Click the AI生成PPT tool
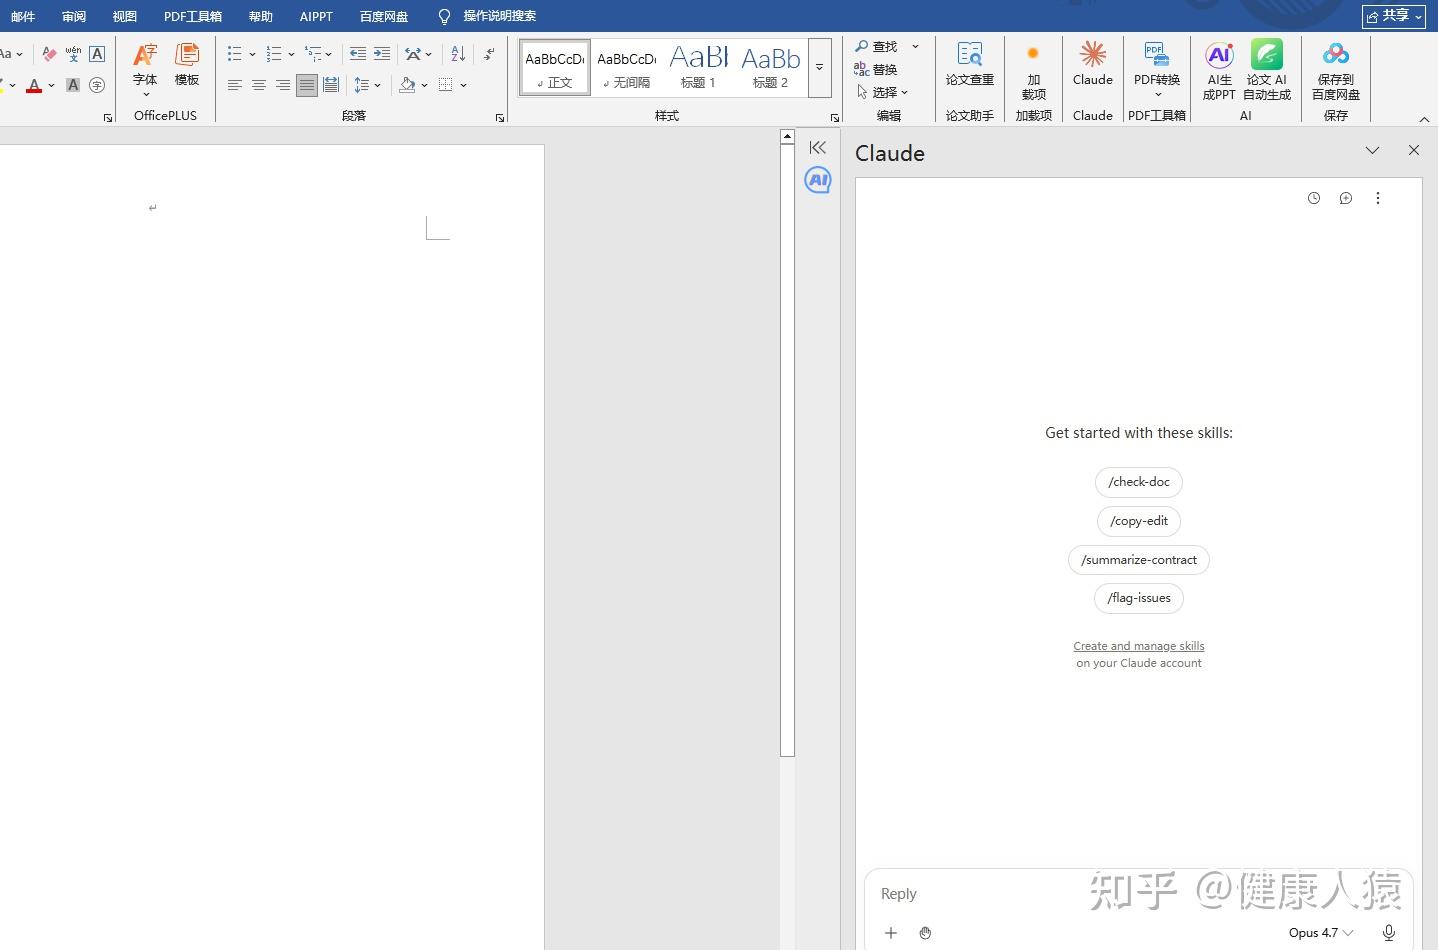This screenshot has height=950, width=1438. [1219, 71]
